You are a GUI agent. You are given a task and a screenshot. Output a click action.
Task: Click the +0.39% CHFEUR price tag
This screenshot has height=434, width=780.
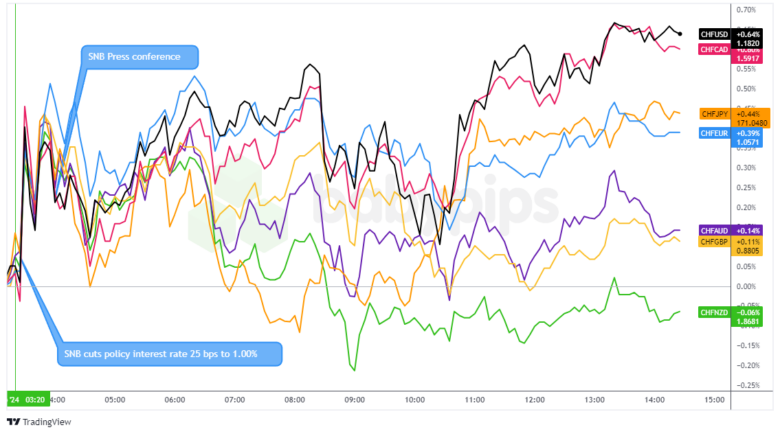click(748, 133)
